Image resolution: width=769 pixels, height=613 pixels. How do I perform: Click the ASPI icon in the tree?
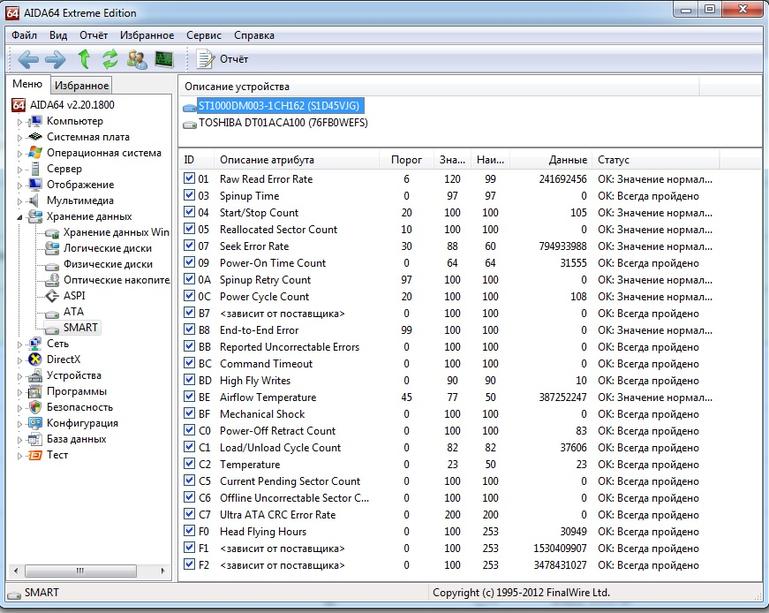(52, 296)
